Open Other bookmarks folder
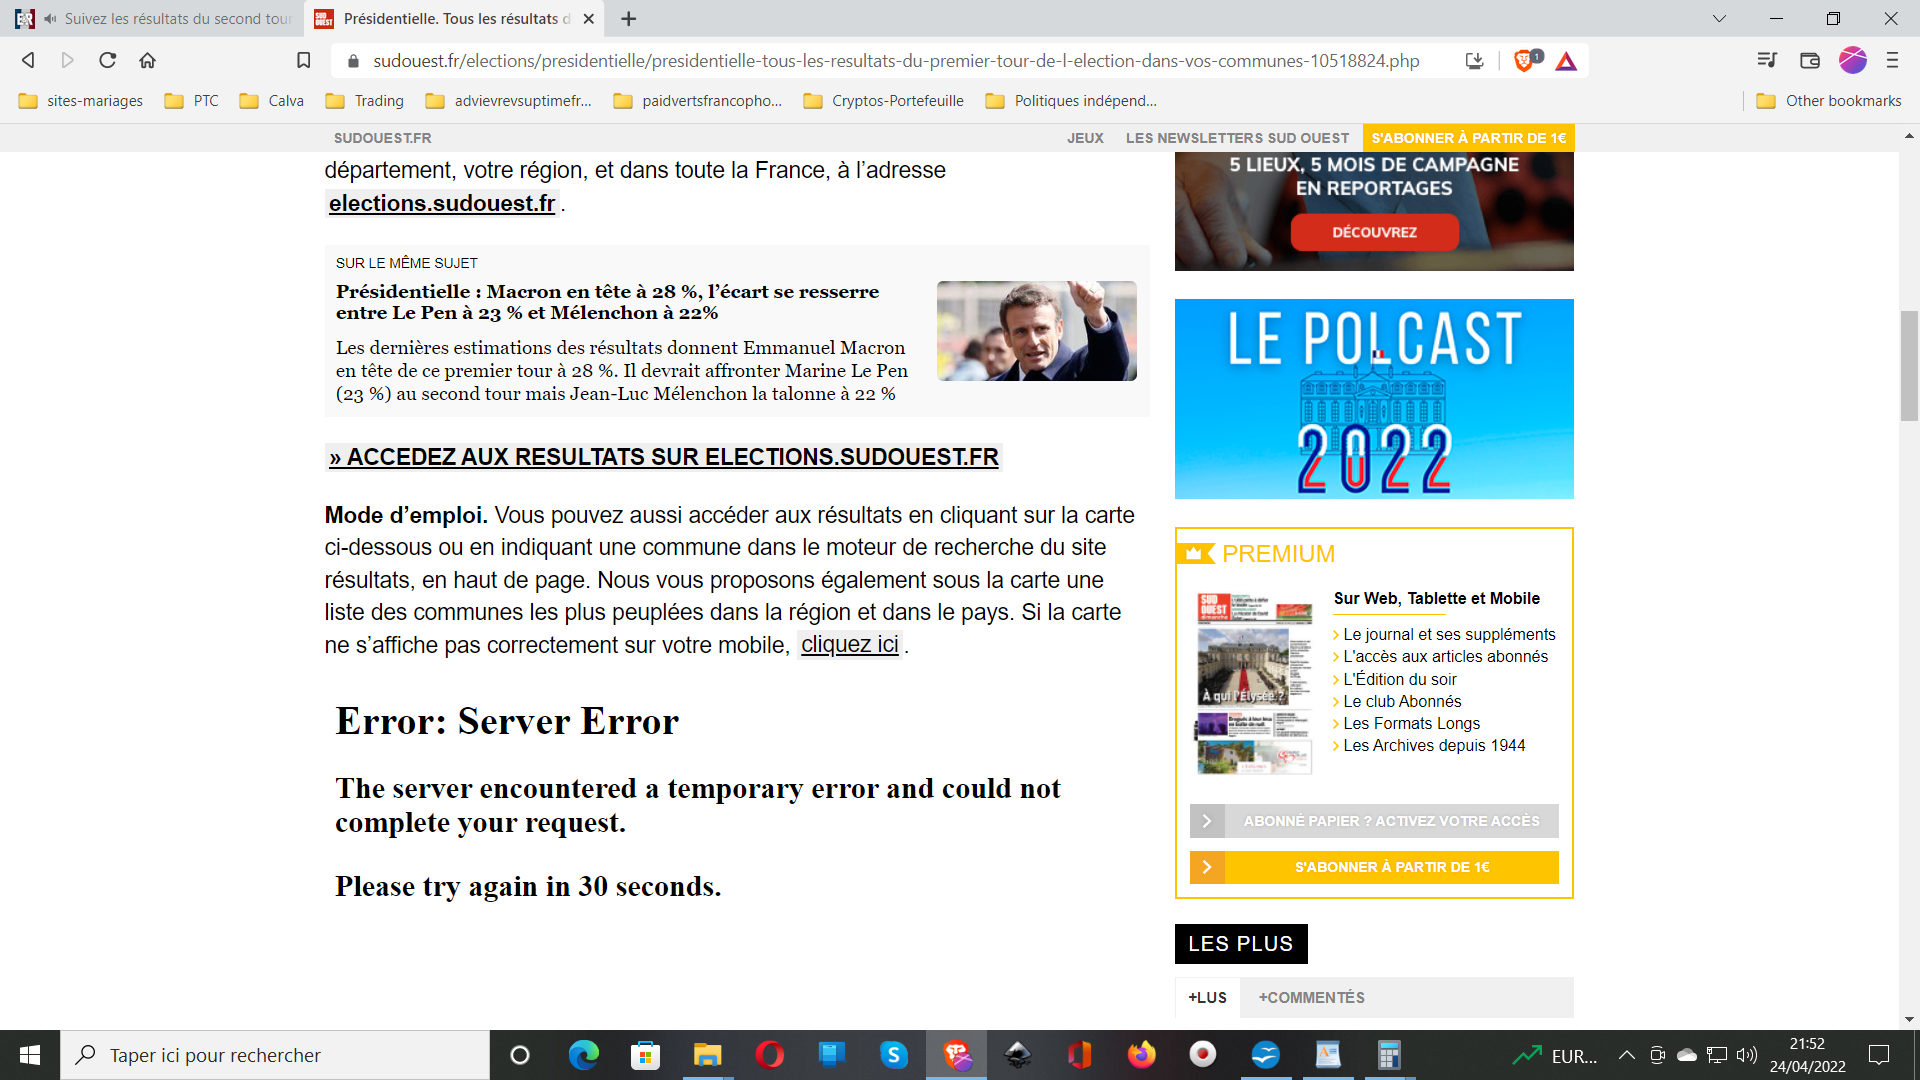Screen dimensions: 1920x1080 1829,101
